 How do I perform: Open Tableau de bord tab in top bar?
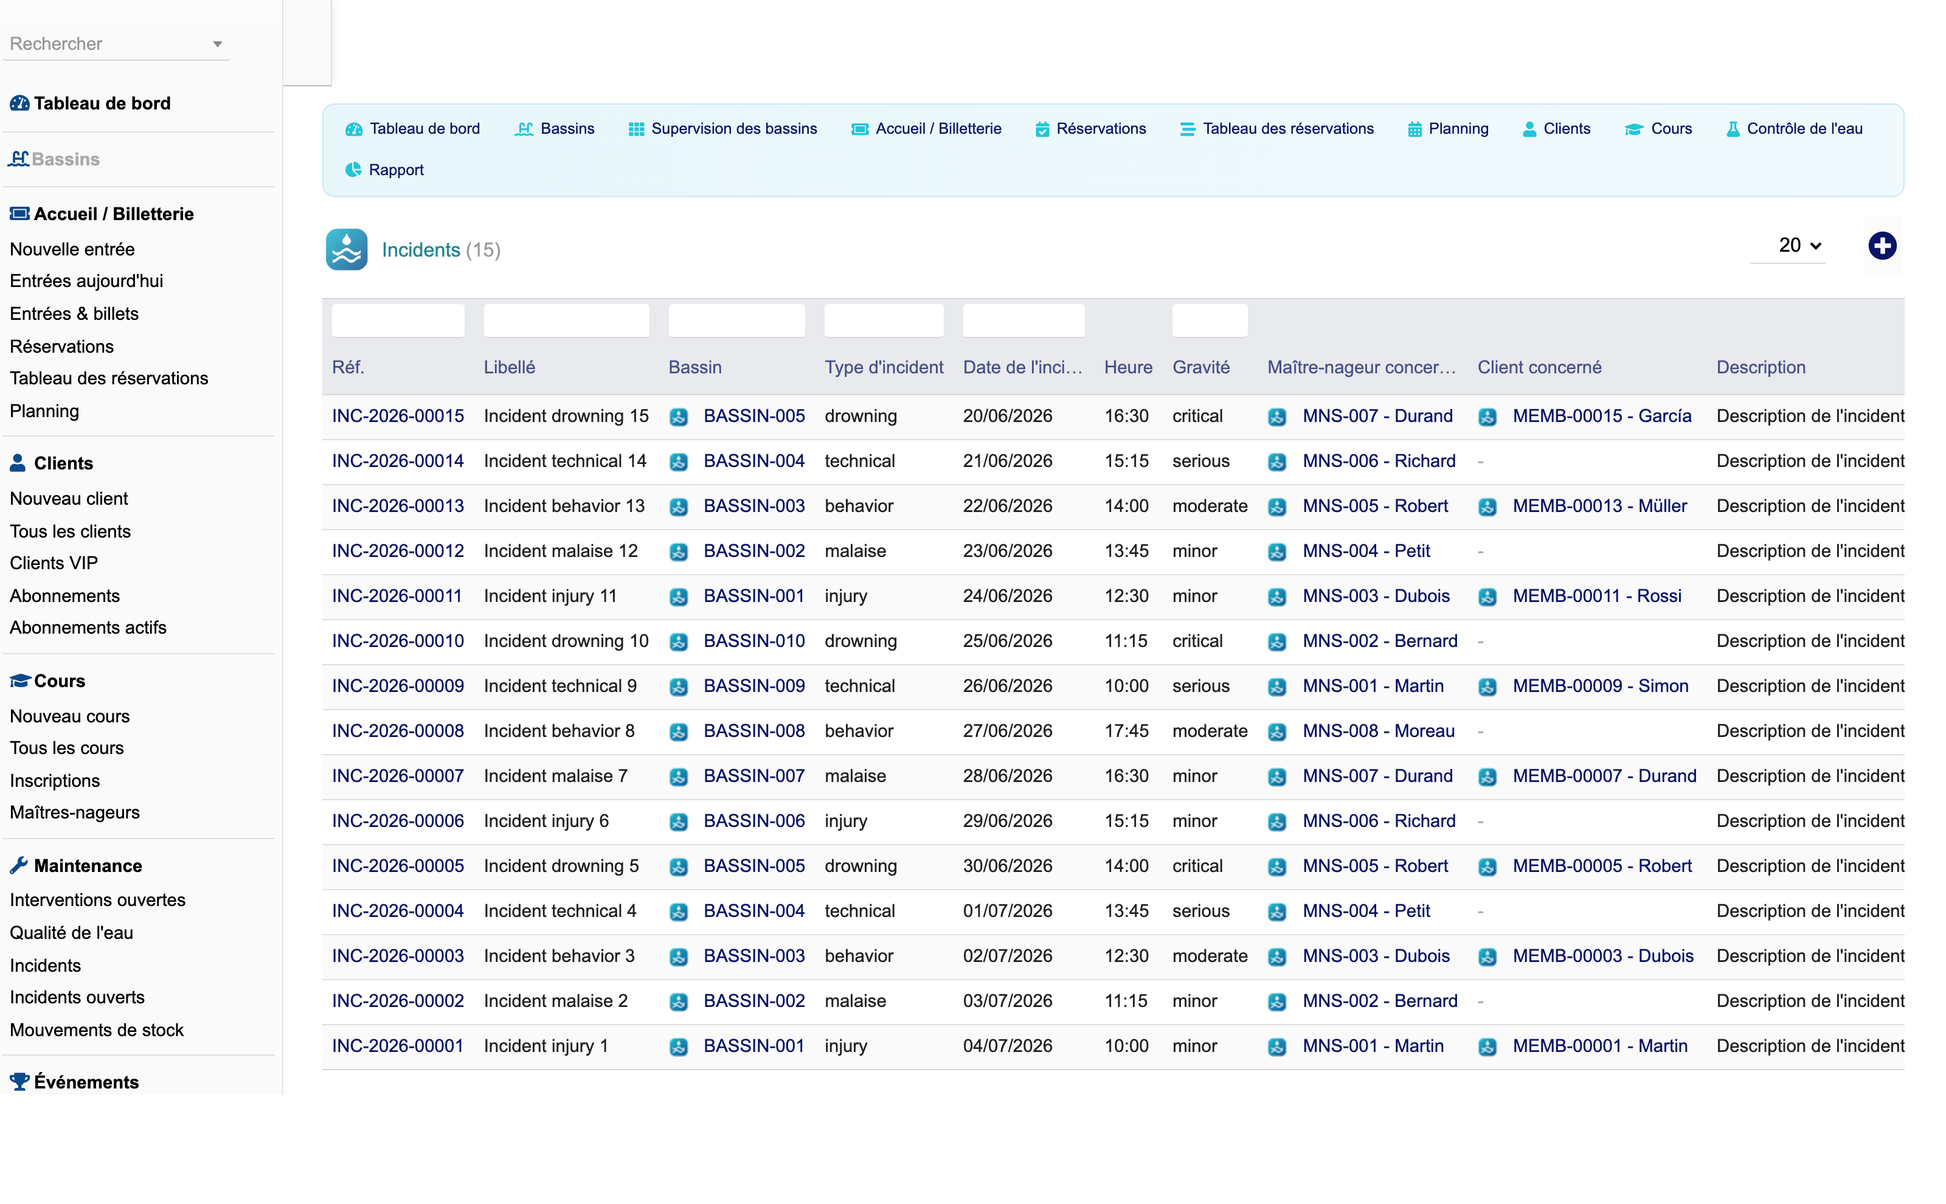[x=412, y=129]
